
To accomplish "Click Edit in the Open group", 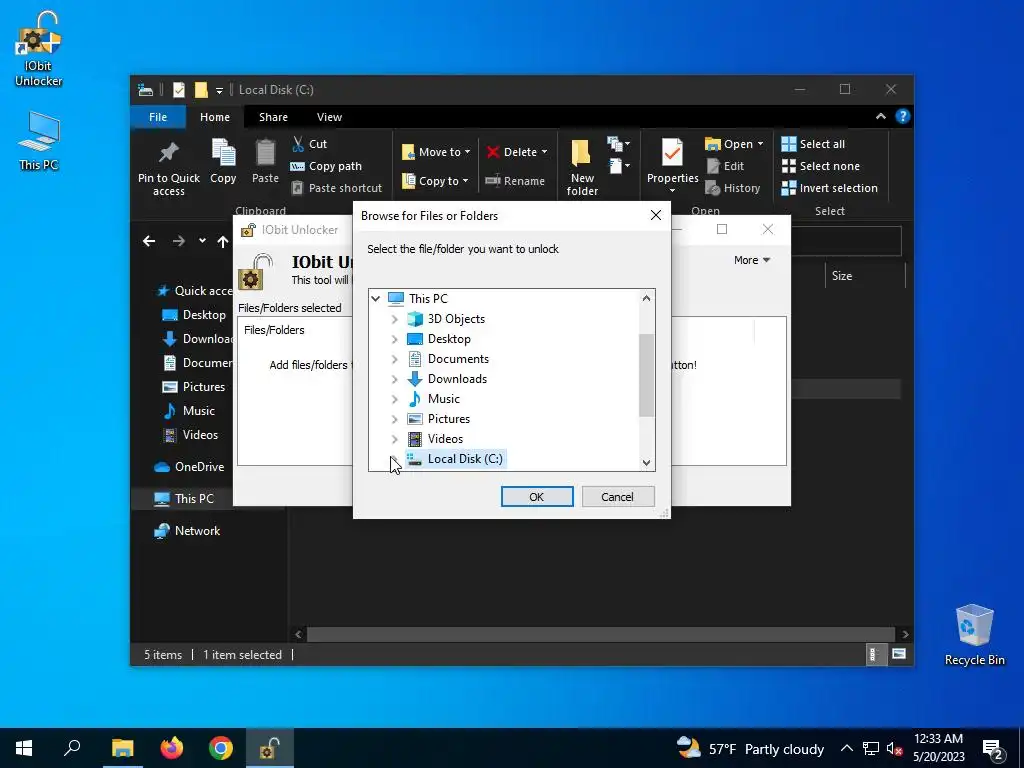I will (726, 166).
